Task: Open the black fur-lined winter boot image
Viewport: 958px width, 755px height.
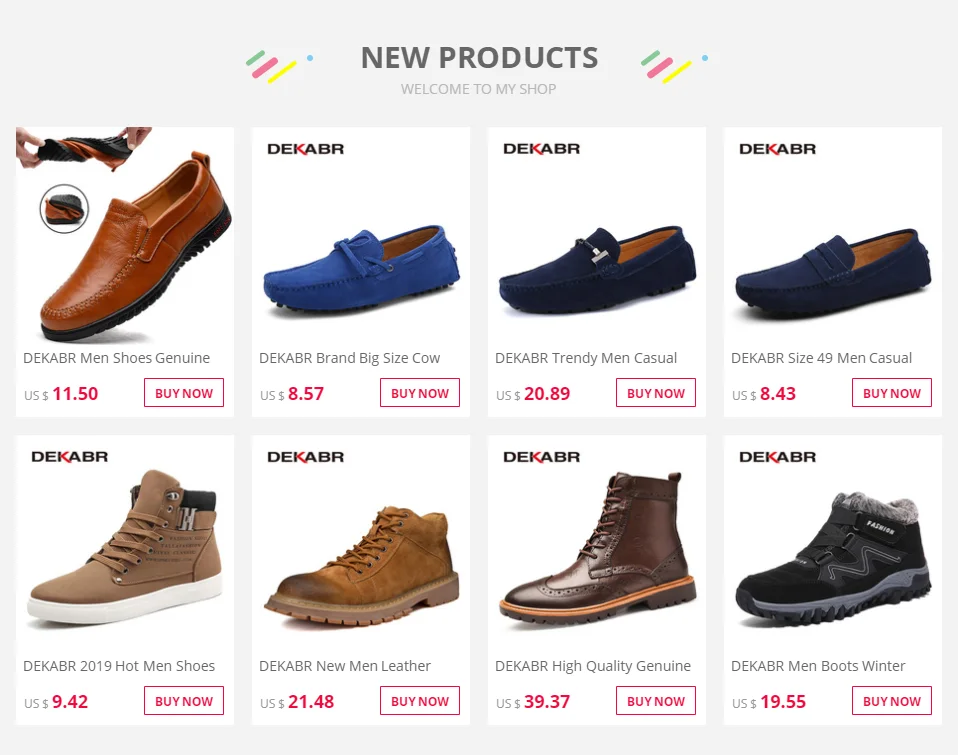Action: (833, 544)
